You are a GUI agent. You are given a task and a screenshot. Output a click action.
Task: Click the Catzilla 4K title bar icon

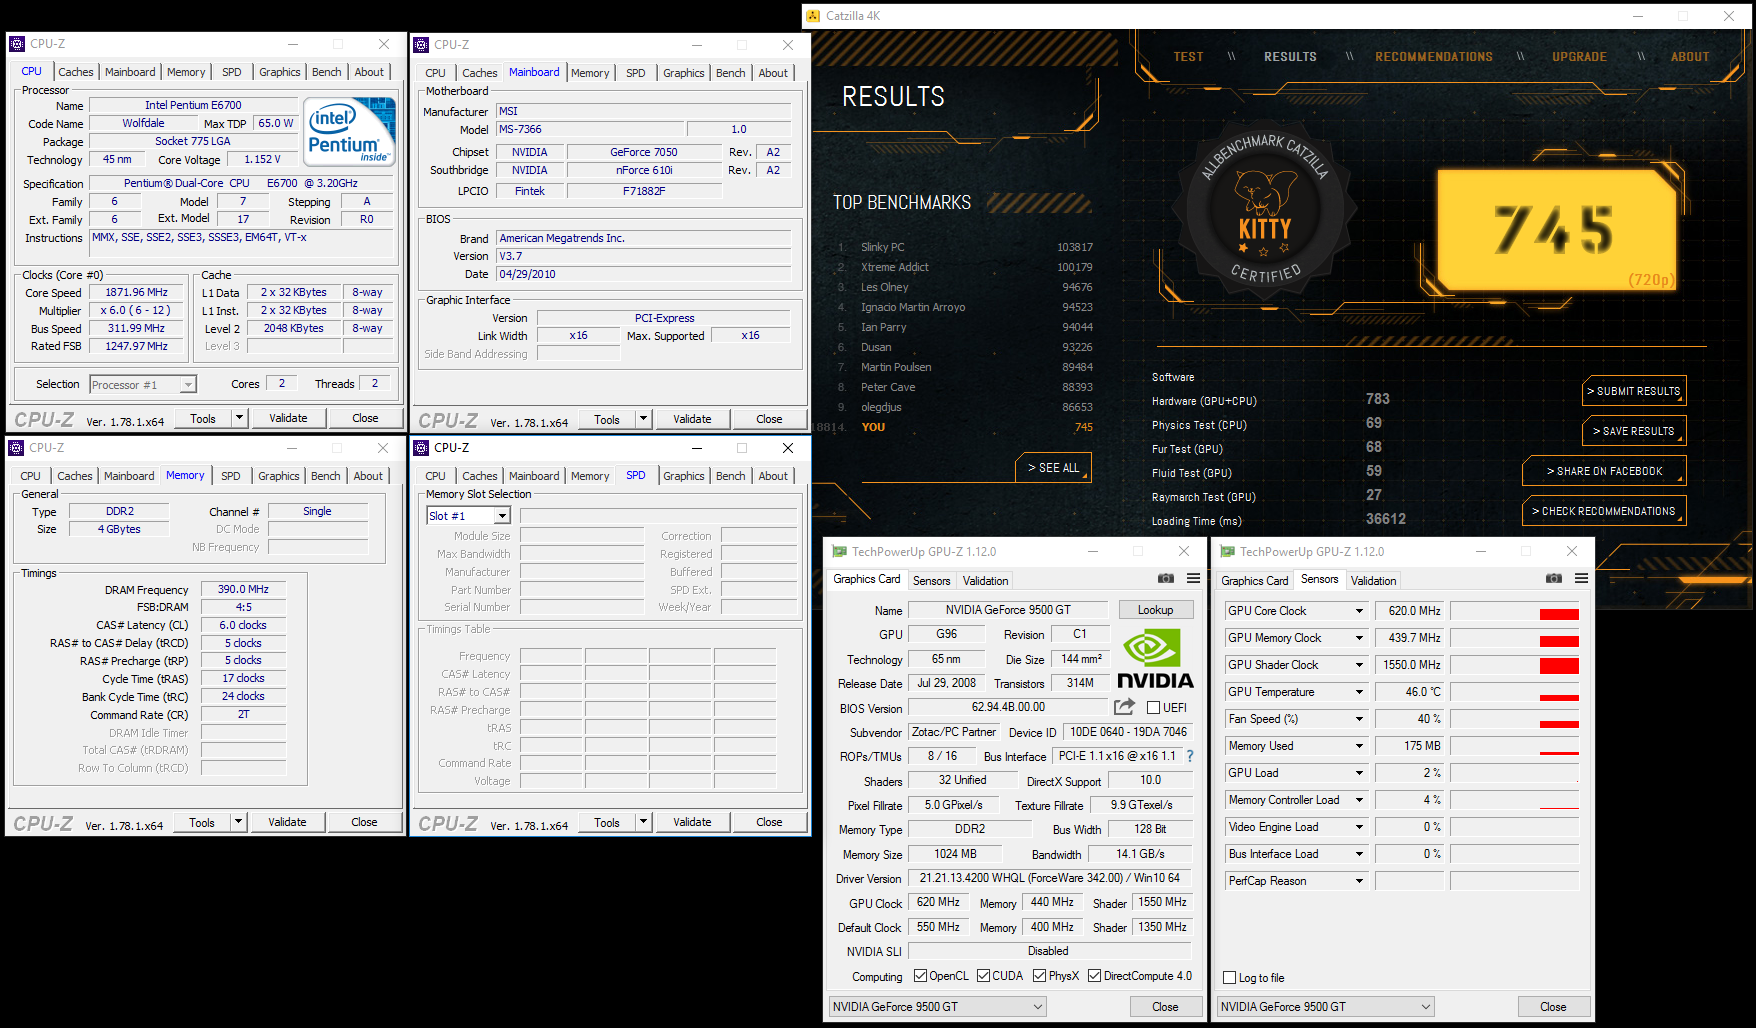click(x=813, y=16)
